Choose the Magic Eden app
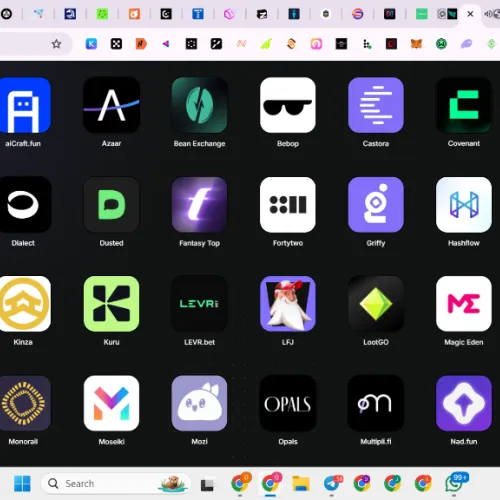The height and width of the screenshot is (500, 500). coord(464,304)
